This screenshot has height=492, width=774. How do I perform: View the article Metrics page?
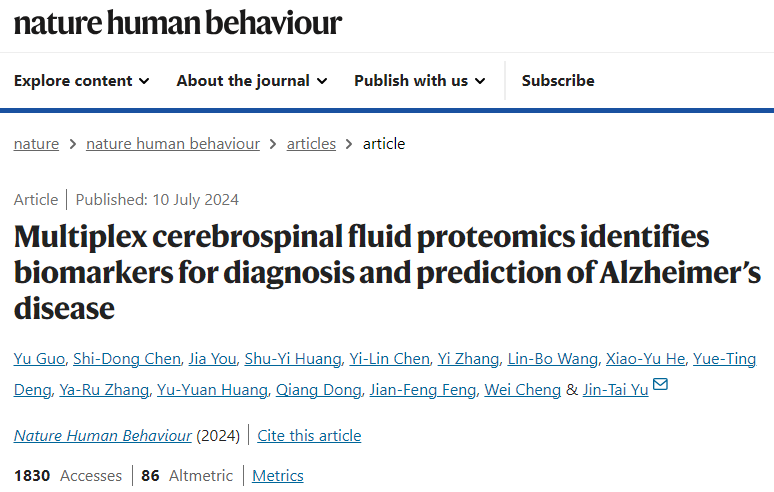click(277, 476)
